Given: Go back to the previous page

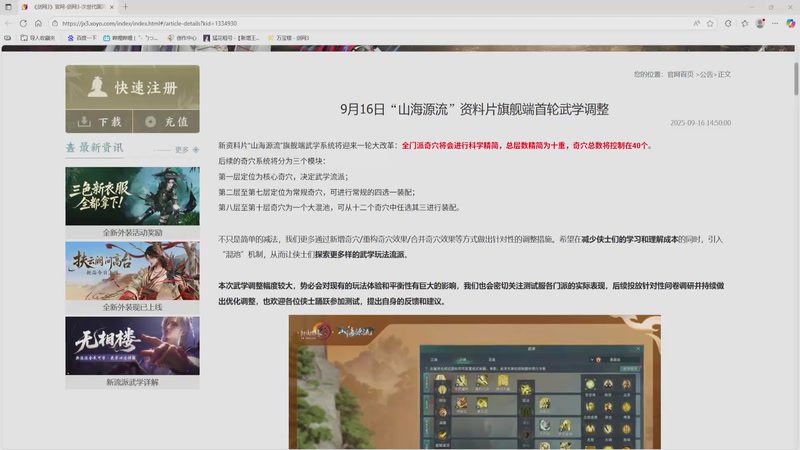Looking at the screenshot, I should tap(8, 23).
